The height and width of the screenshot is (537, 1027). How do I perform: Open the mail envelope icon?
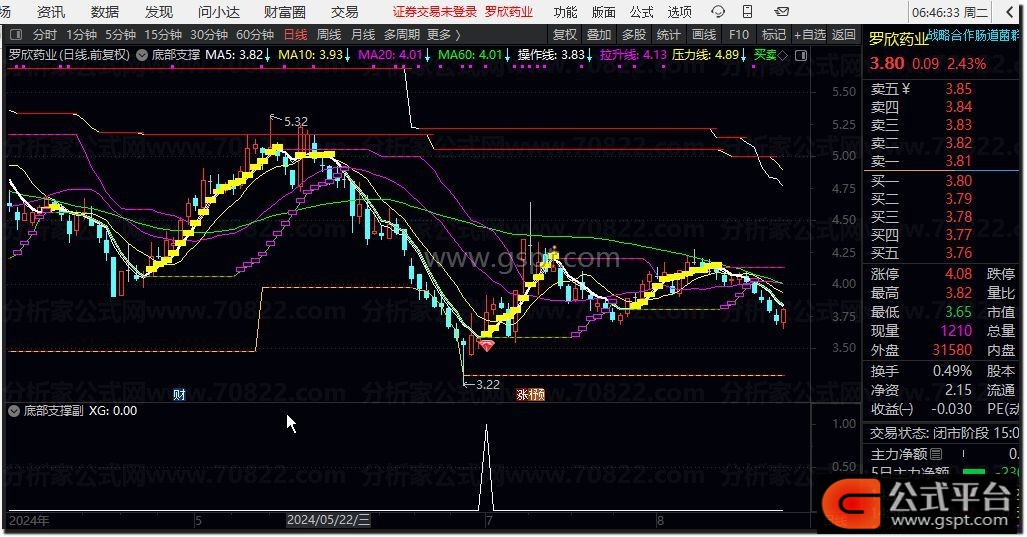[781, 12]
